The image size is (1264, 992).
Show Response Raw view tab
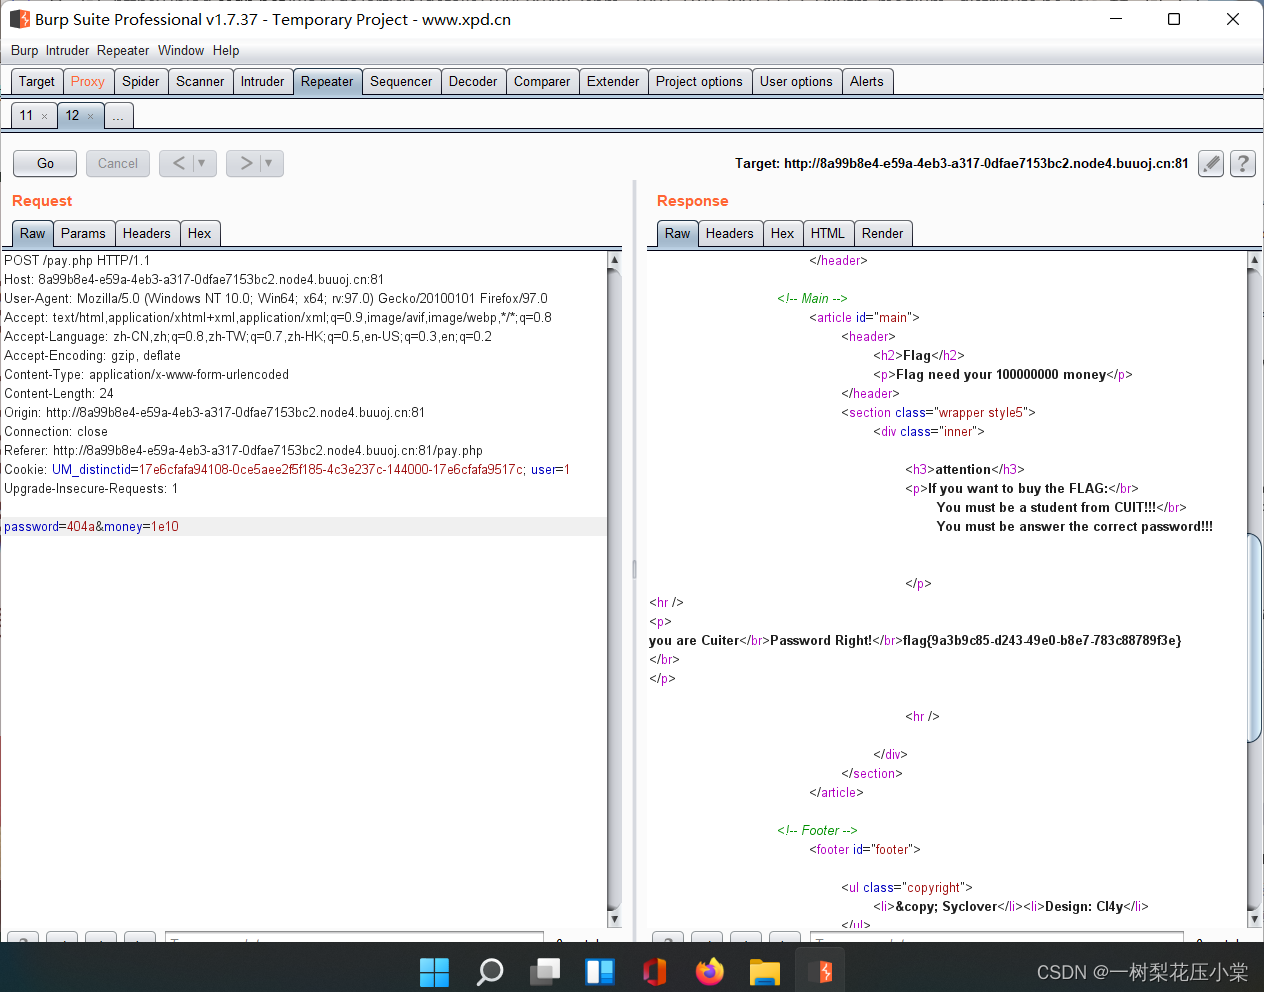click(678, 234)
